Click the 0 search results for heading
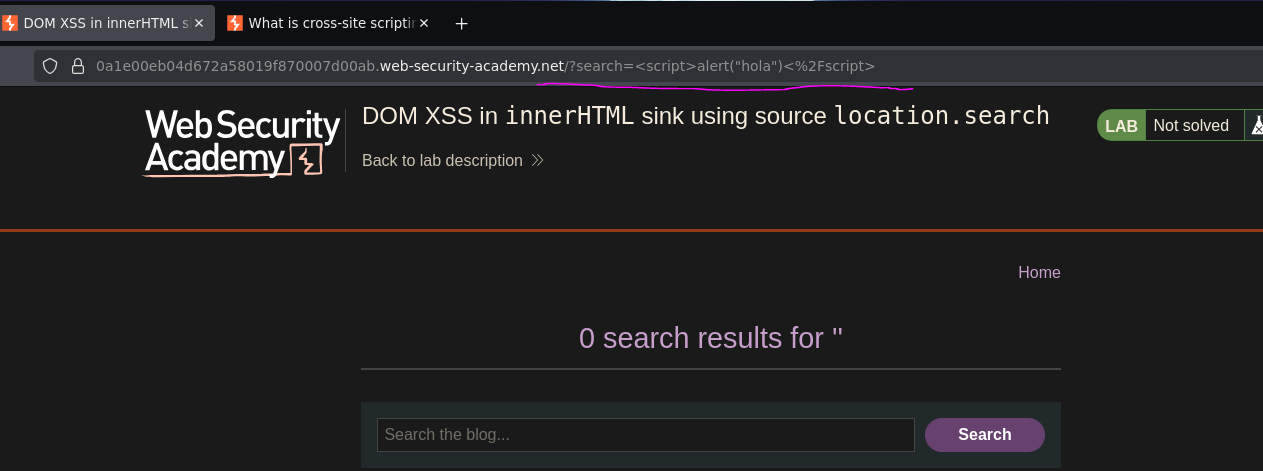Screen dimensions: 1263x471 [711, 338]
